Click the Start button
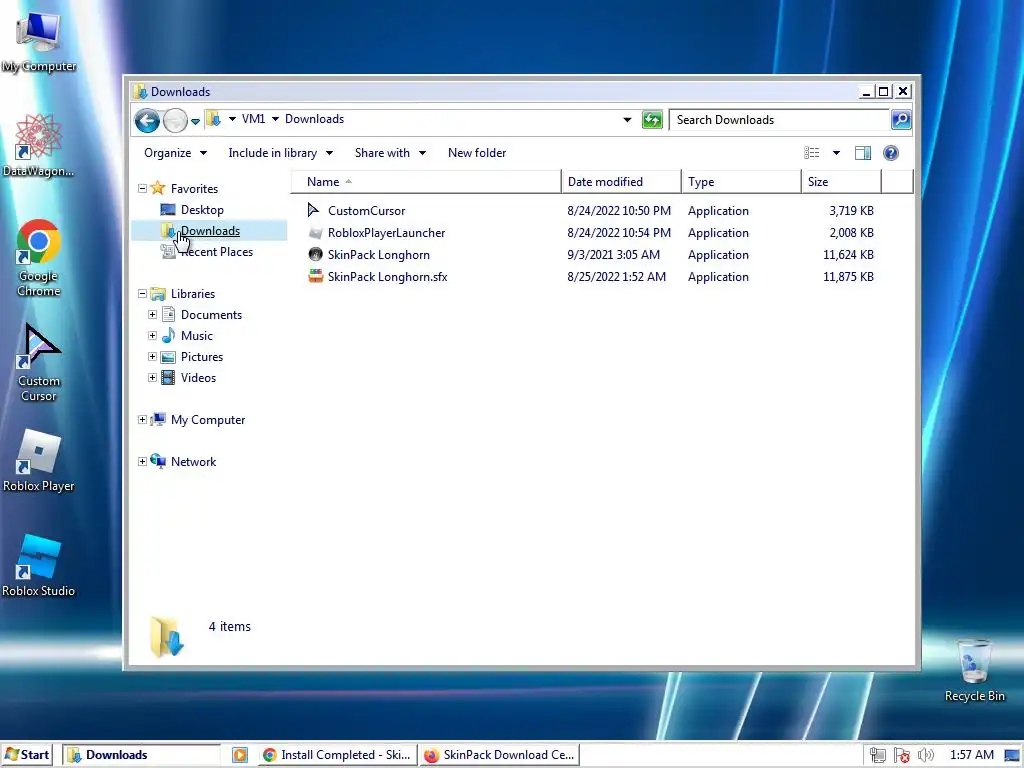This screenshot has height=768, width=1024. click(27, 755)
